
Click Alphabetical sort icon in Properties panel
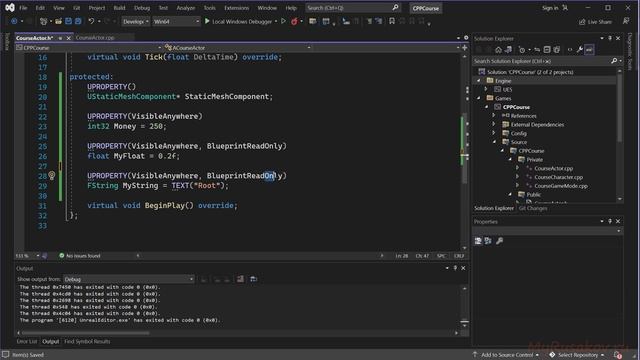488,241
